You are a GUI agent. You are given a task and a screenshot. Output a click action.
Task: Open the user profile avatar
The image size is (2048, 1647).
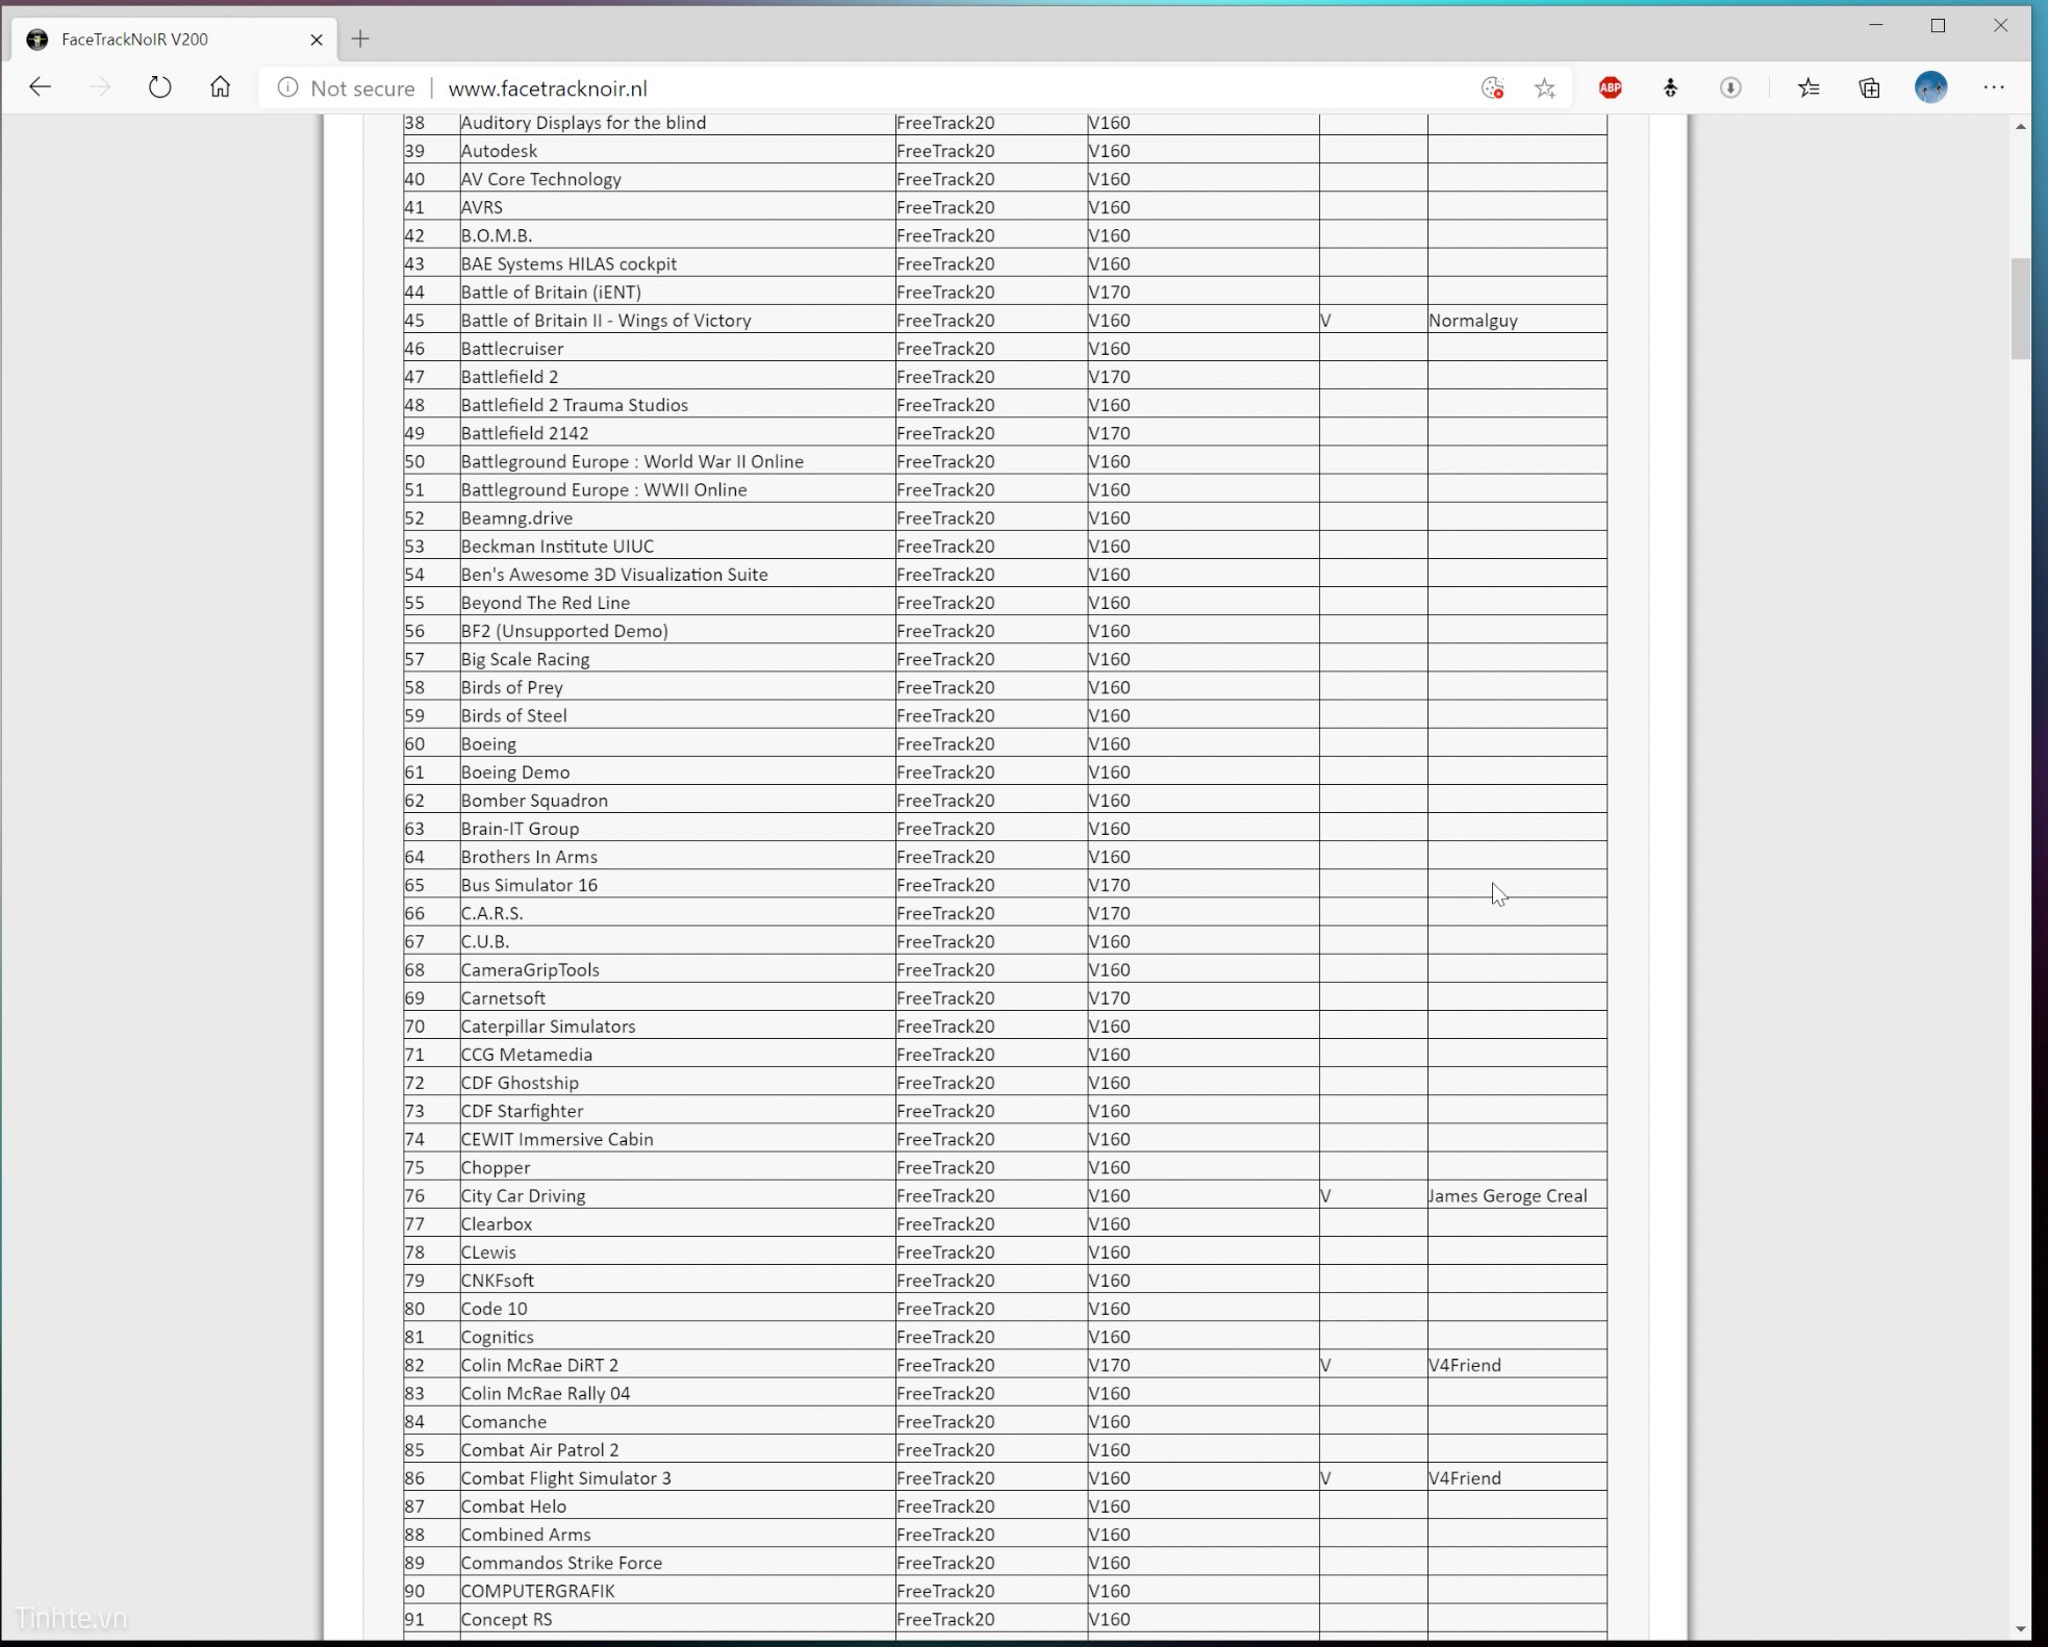1931,88
